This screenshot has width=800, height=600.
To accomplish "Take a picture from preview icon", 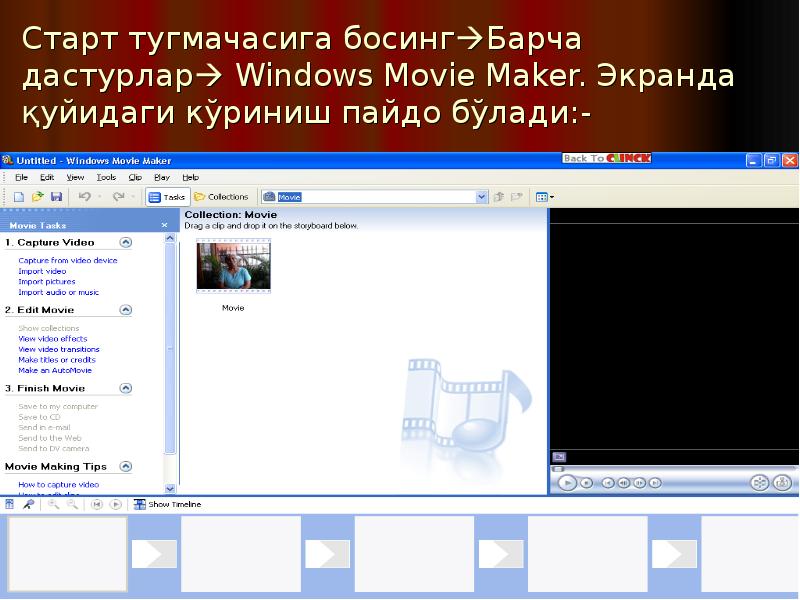I will [780, 482].
